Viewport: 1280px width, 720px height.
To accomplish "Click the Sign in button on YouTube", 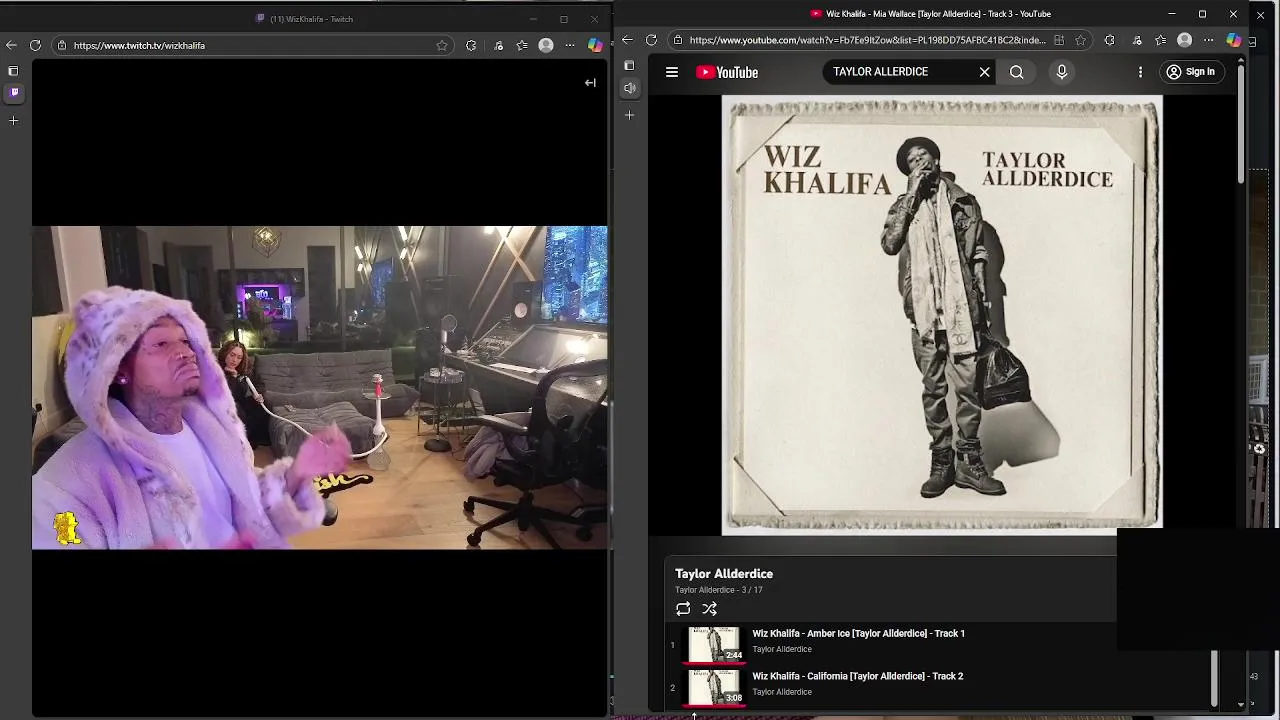I will (1190, 72).
